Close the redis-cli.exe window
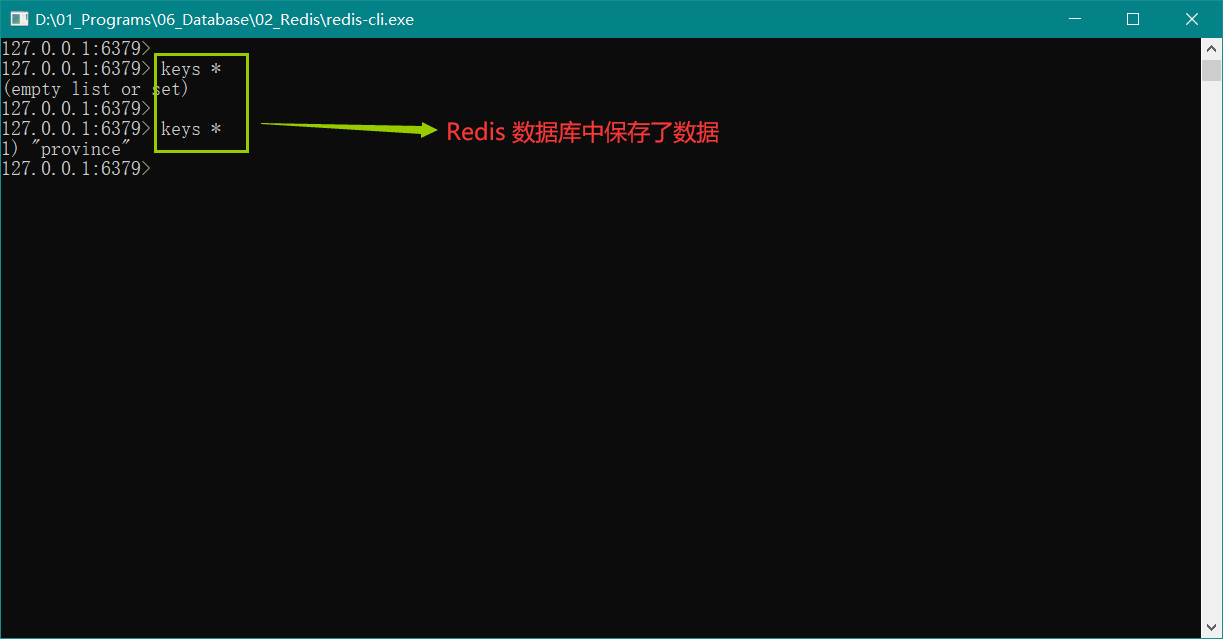Image resolution: width=1223 pixels, height=639 pixels. pos(1192,19)
